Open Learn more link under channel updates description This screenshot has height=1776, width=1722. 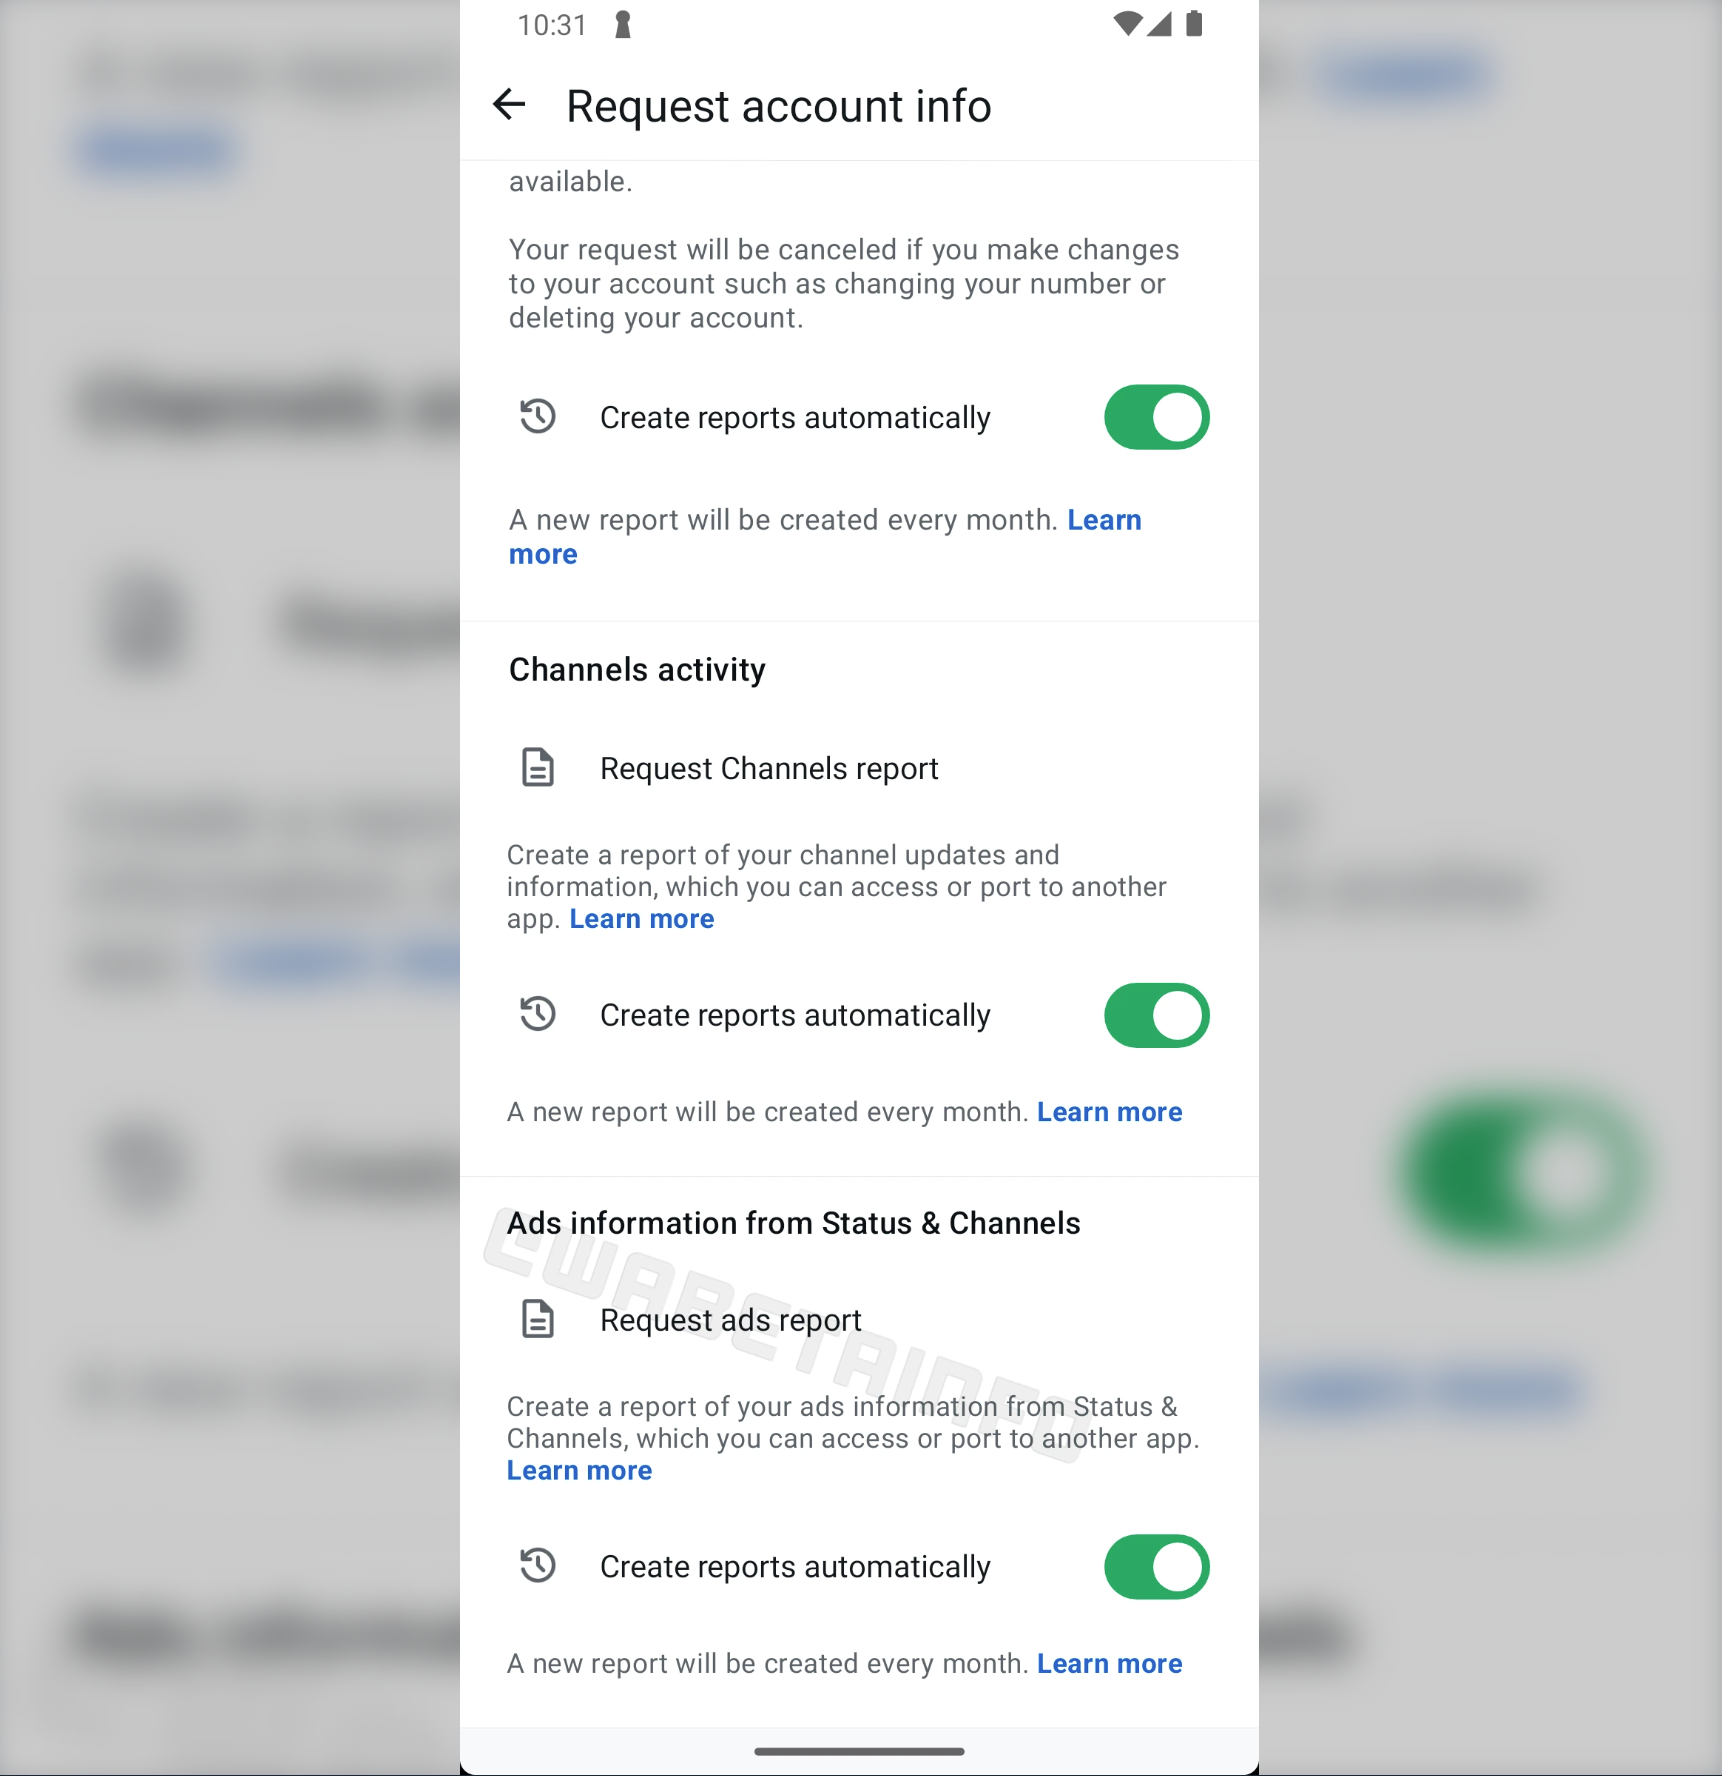642,919
